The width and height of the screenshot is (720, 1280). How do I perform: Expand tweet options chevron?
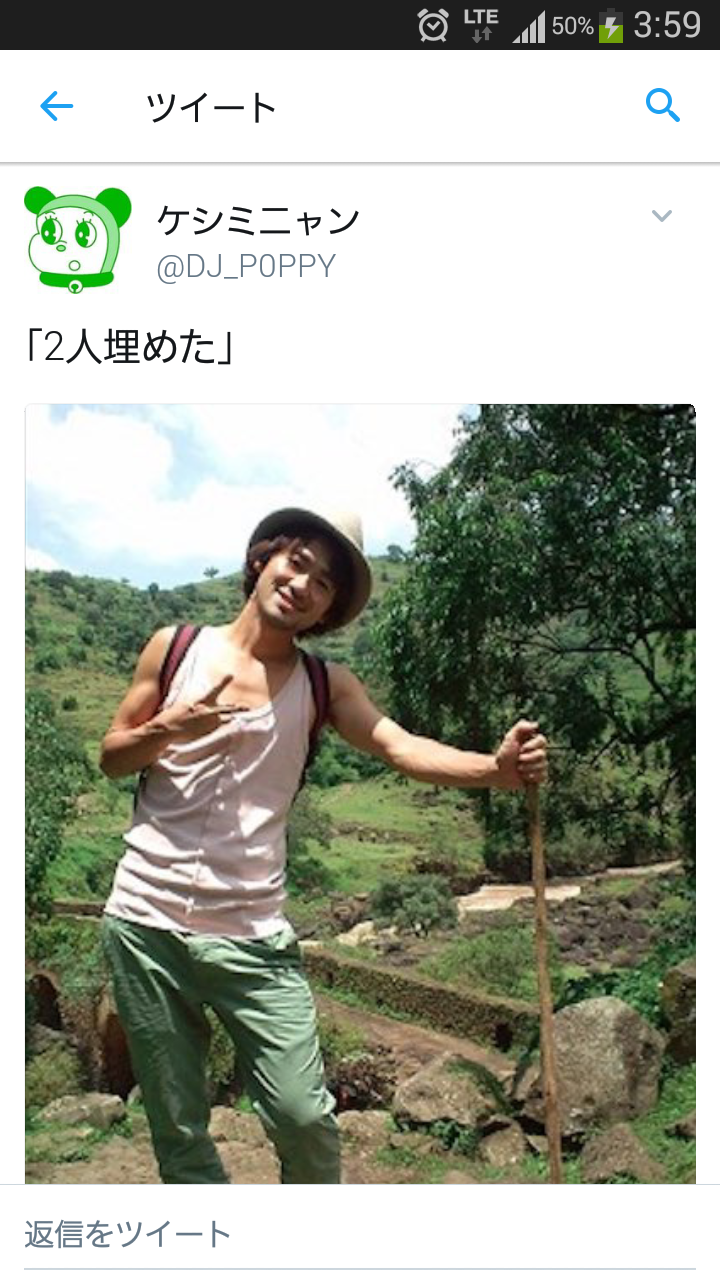click(662, 215)
